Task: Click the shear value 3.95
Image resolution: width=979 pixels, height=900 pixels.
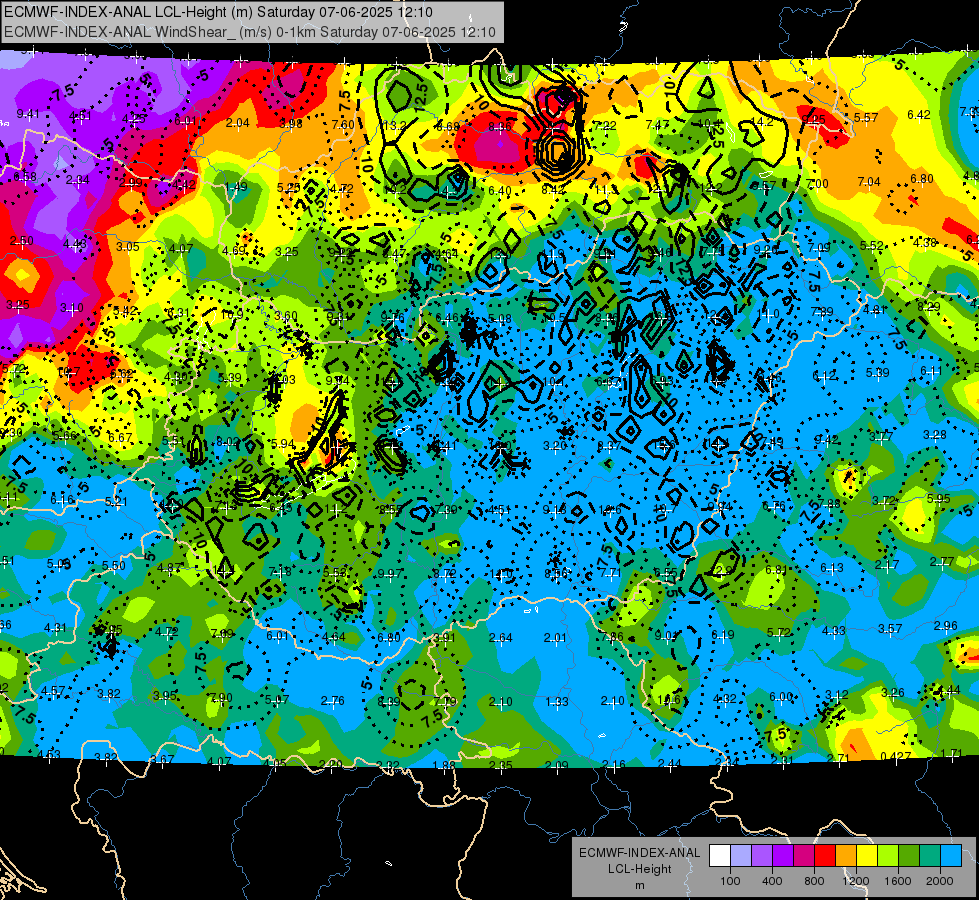Action: pyautogui.click(x=165, y=695)
